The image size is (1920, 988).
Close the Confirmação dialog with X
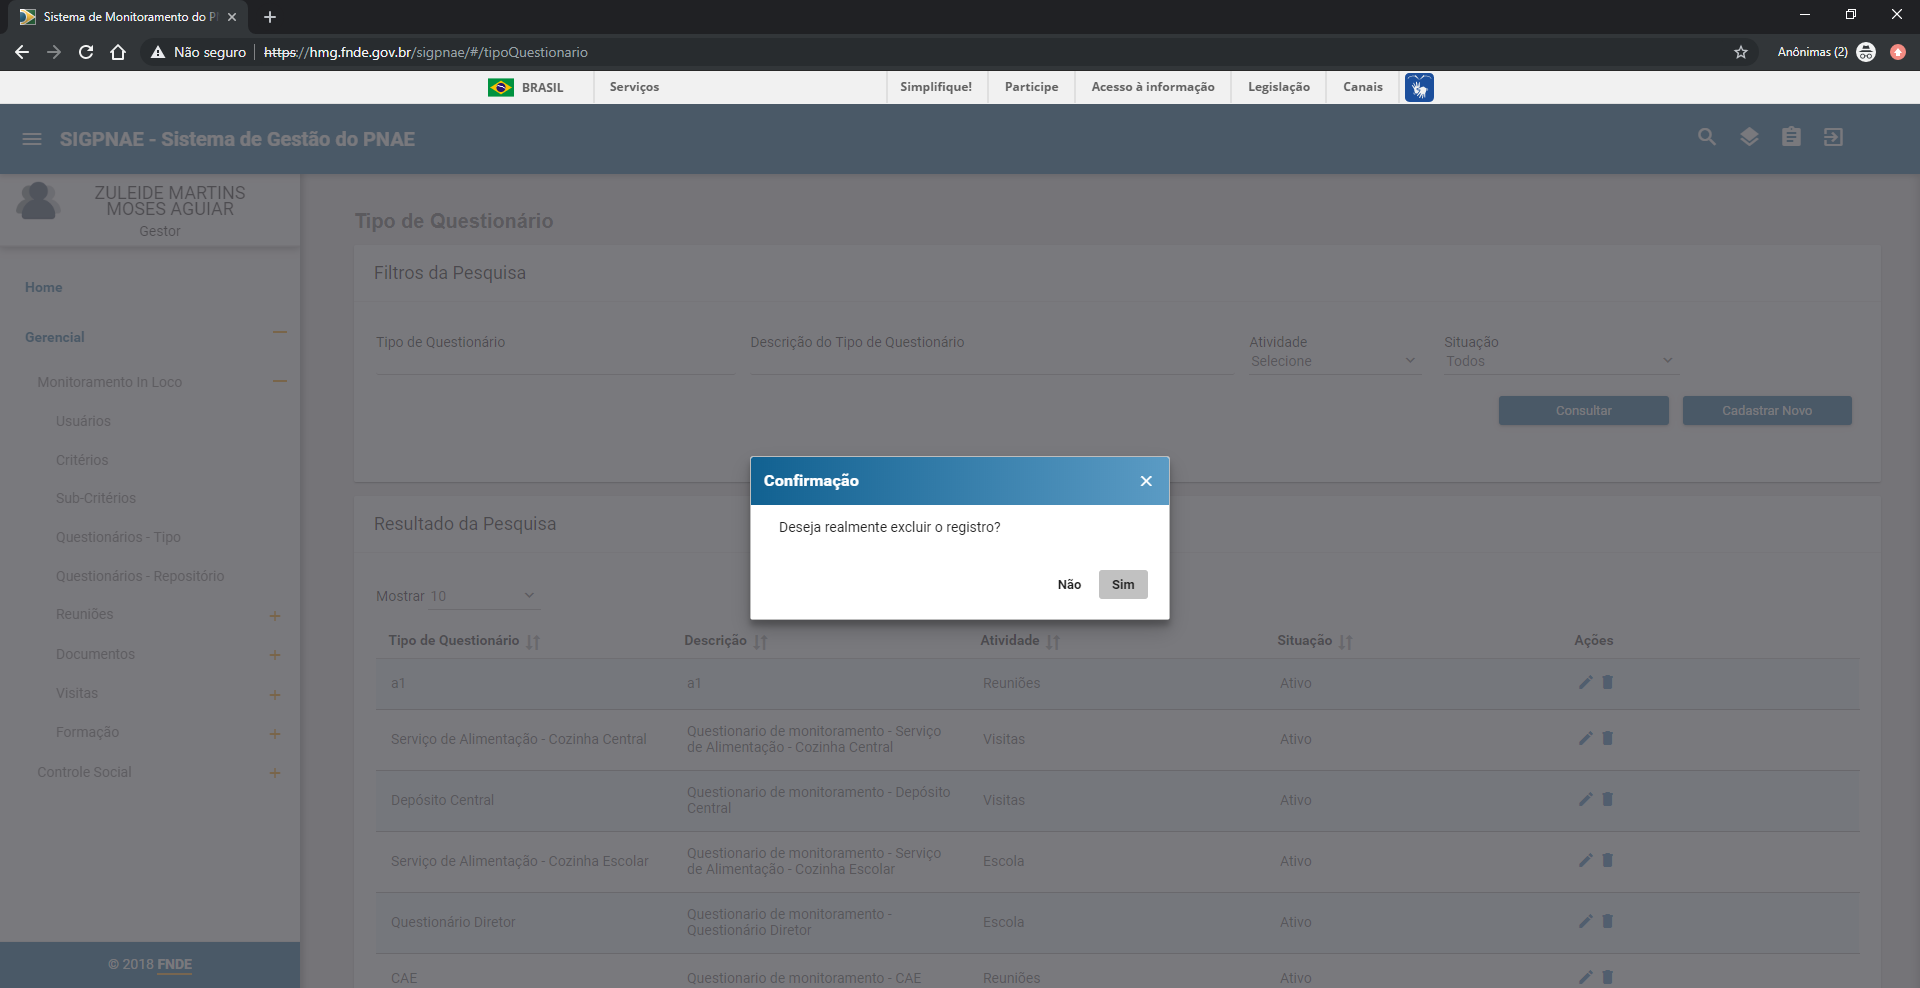(x=1146, y=481)
